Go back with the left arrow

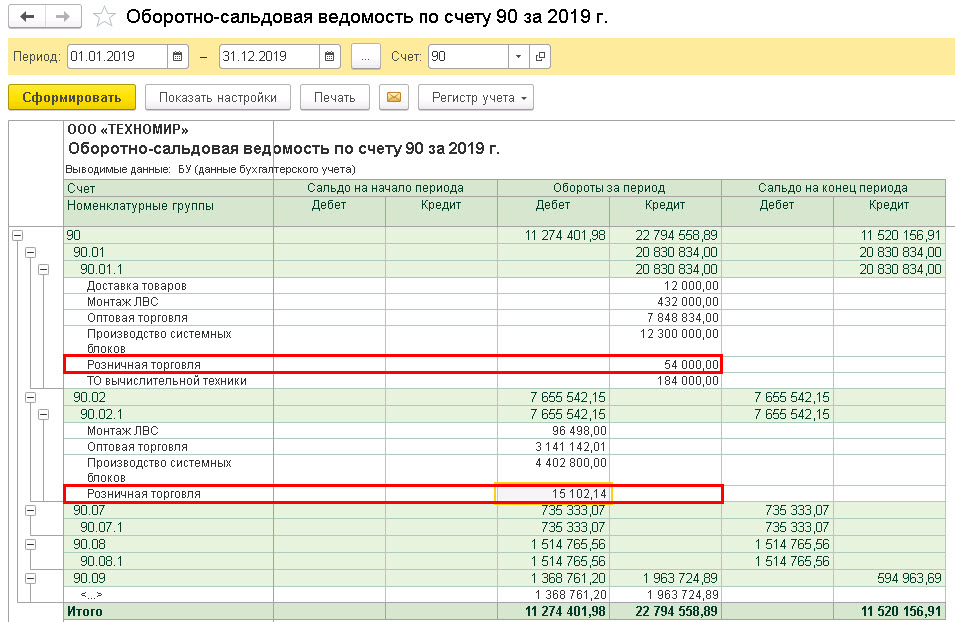27,17
